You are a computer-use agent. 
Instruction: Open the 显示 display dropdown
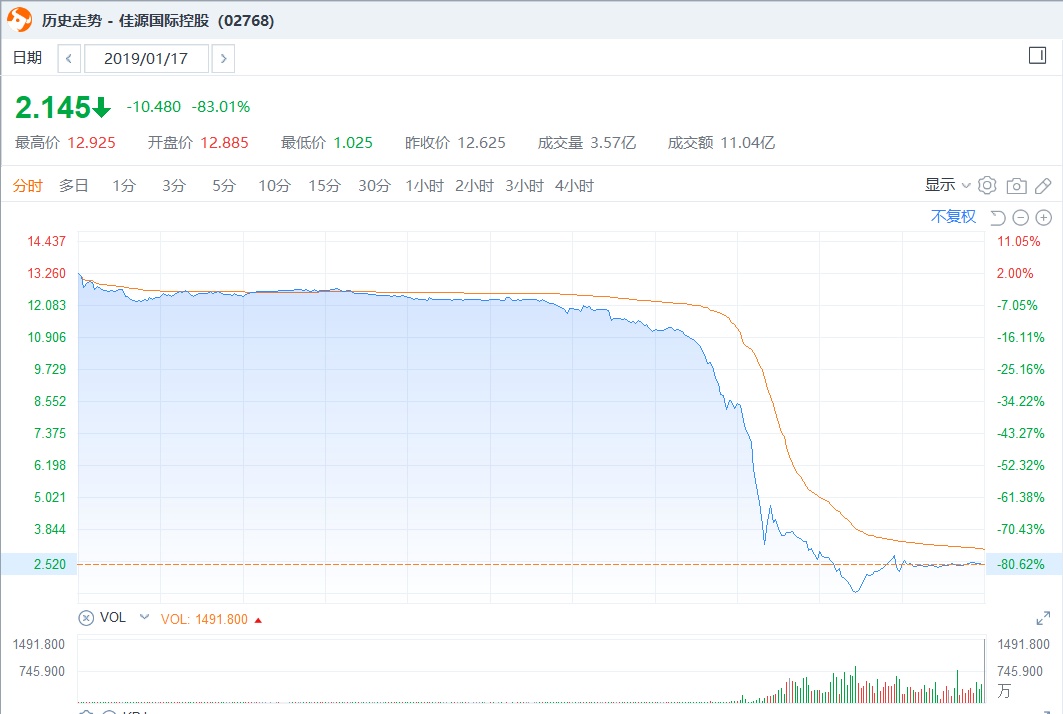947,185
